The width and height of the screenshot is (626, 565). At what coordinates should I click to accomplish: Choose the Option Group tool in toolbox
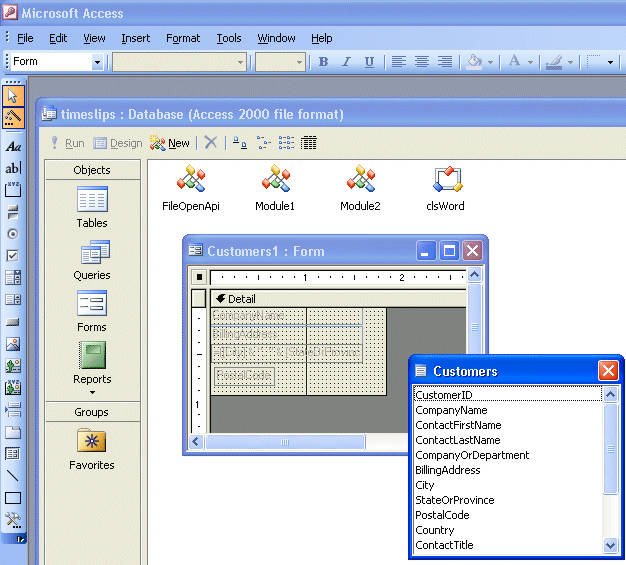[13, 190]
